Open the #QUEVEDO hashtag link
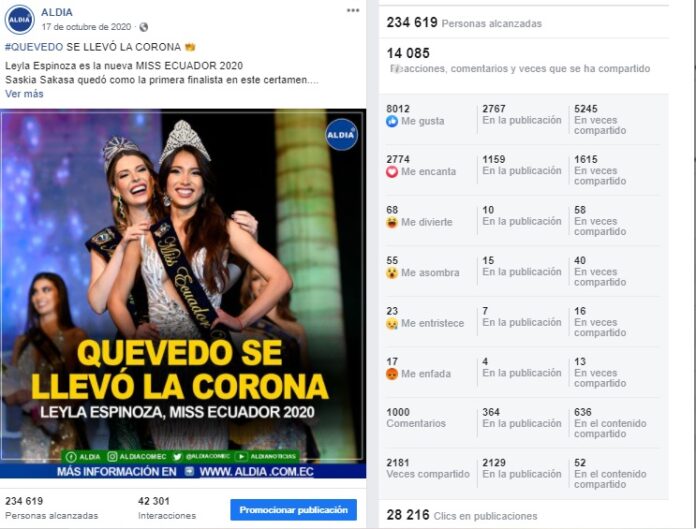The image size is (696, 529). click(x=34, y=47)
